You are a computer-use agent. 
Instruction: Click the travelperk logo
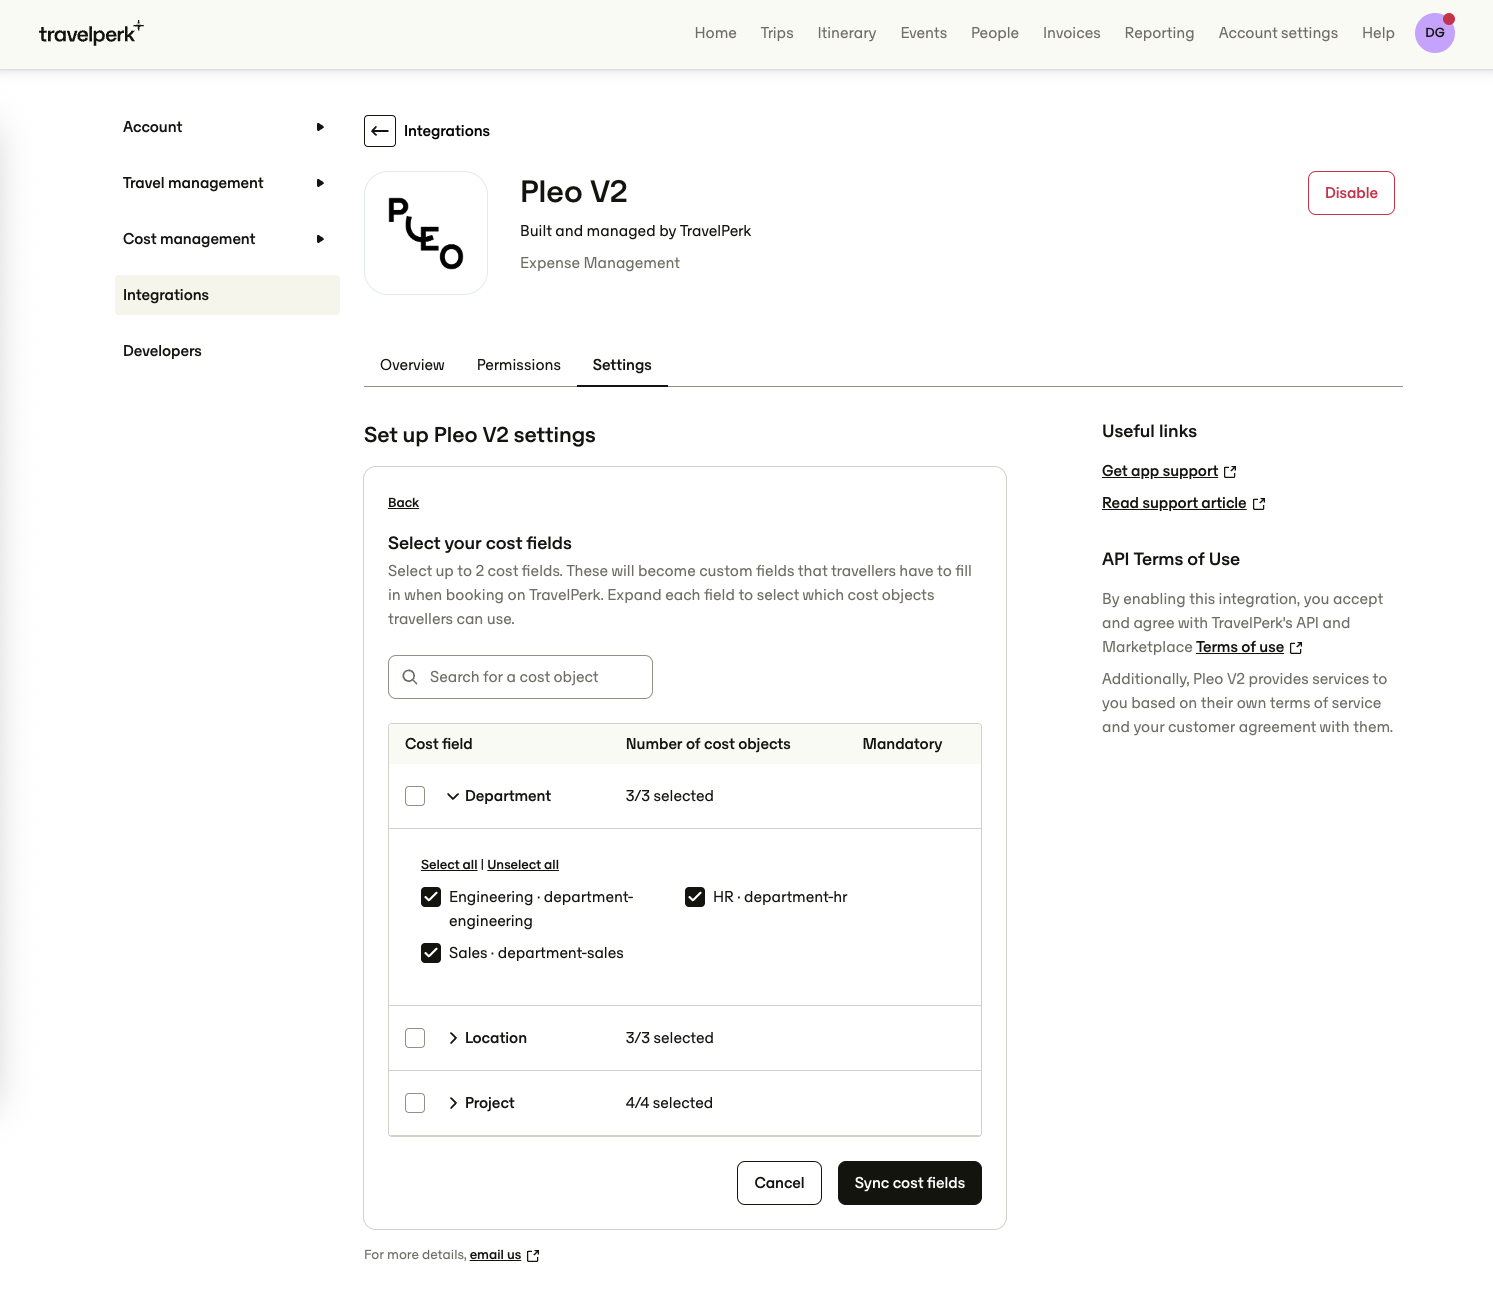click(91, 33)
